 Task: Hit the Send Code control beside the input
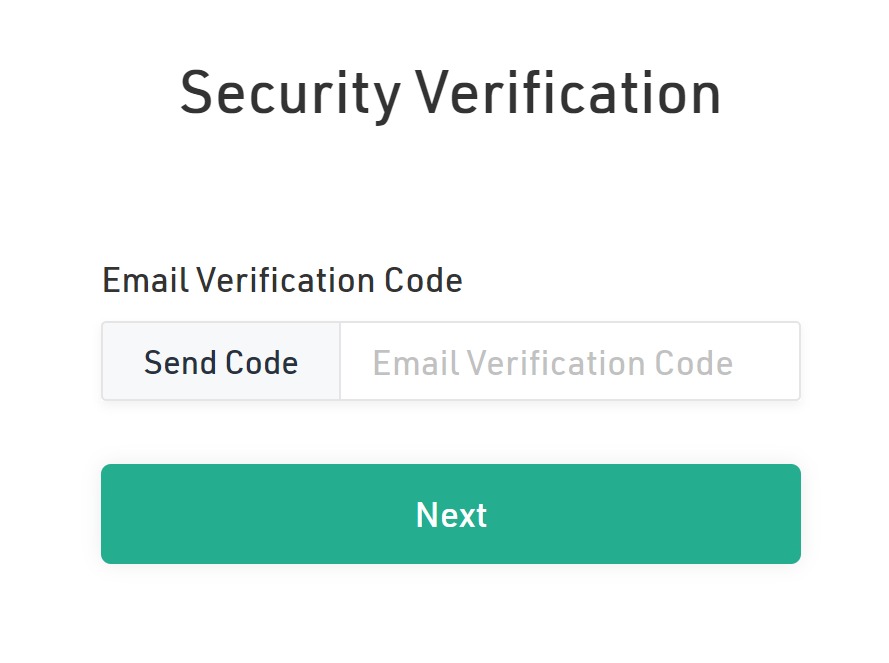(221, 362)
